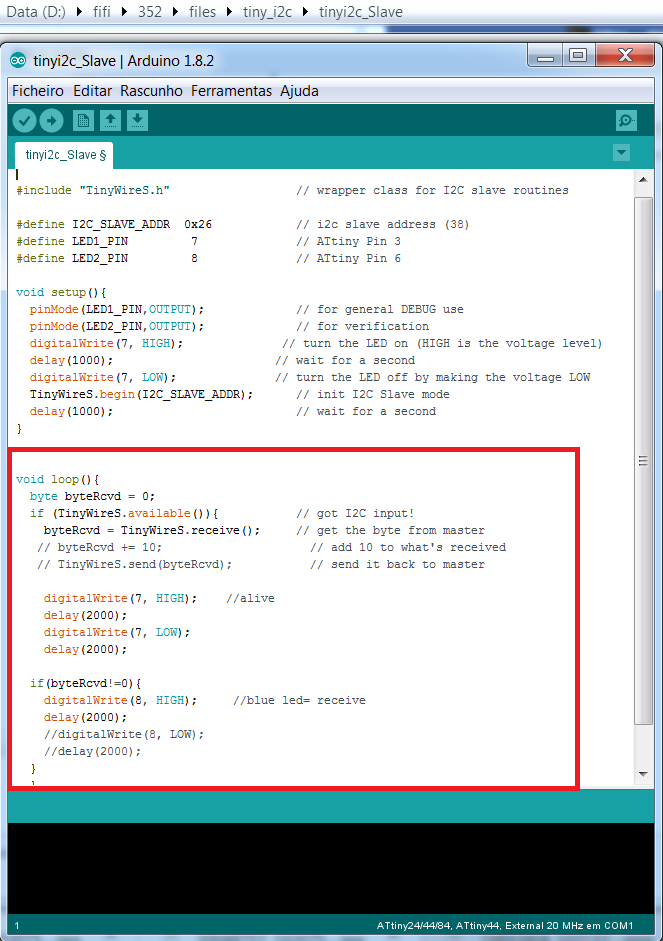Click 'TinyWireS.begin(I2C_SLAVE_ADDR);' line
Image resolution: width=663 pixels, height=941 pixels.
click(142, 394)
